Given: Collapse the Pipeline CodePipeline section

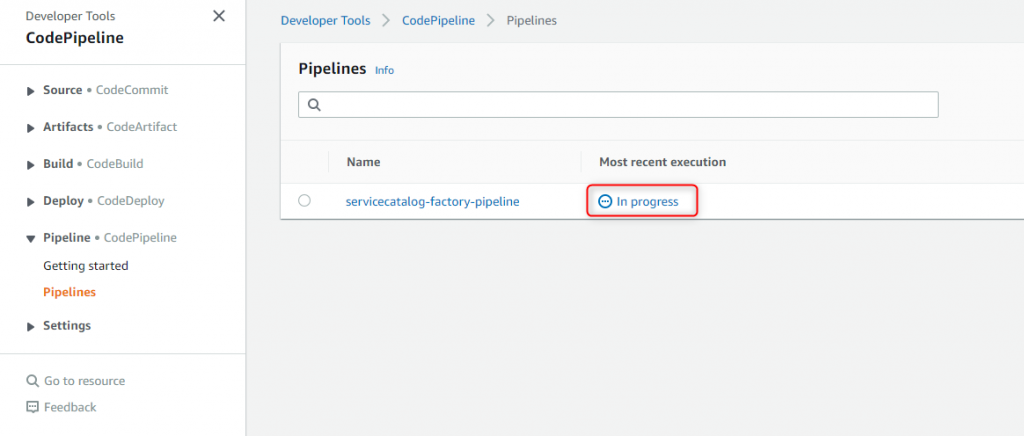Looking at the screenshot, I should pos(31,239).
